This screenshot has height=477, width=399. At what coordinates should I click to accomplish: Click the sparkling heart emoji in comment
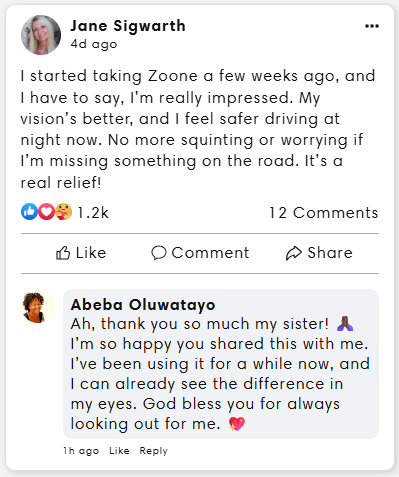pyautogui.click(x=237, y=424)
